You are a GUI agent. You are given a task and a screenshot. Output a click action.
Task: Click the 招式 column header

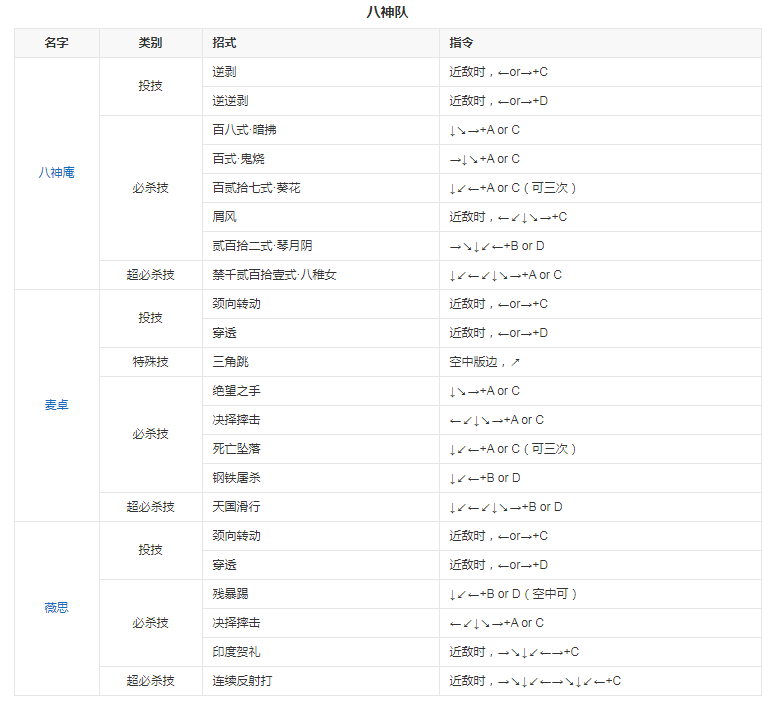pos(224,43)
